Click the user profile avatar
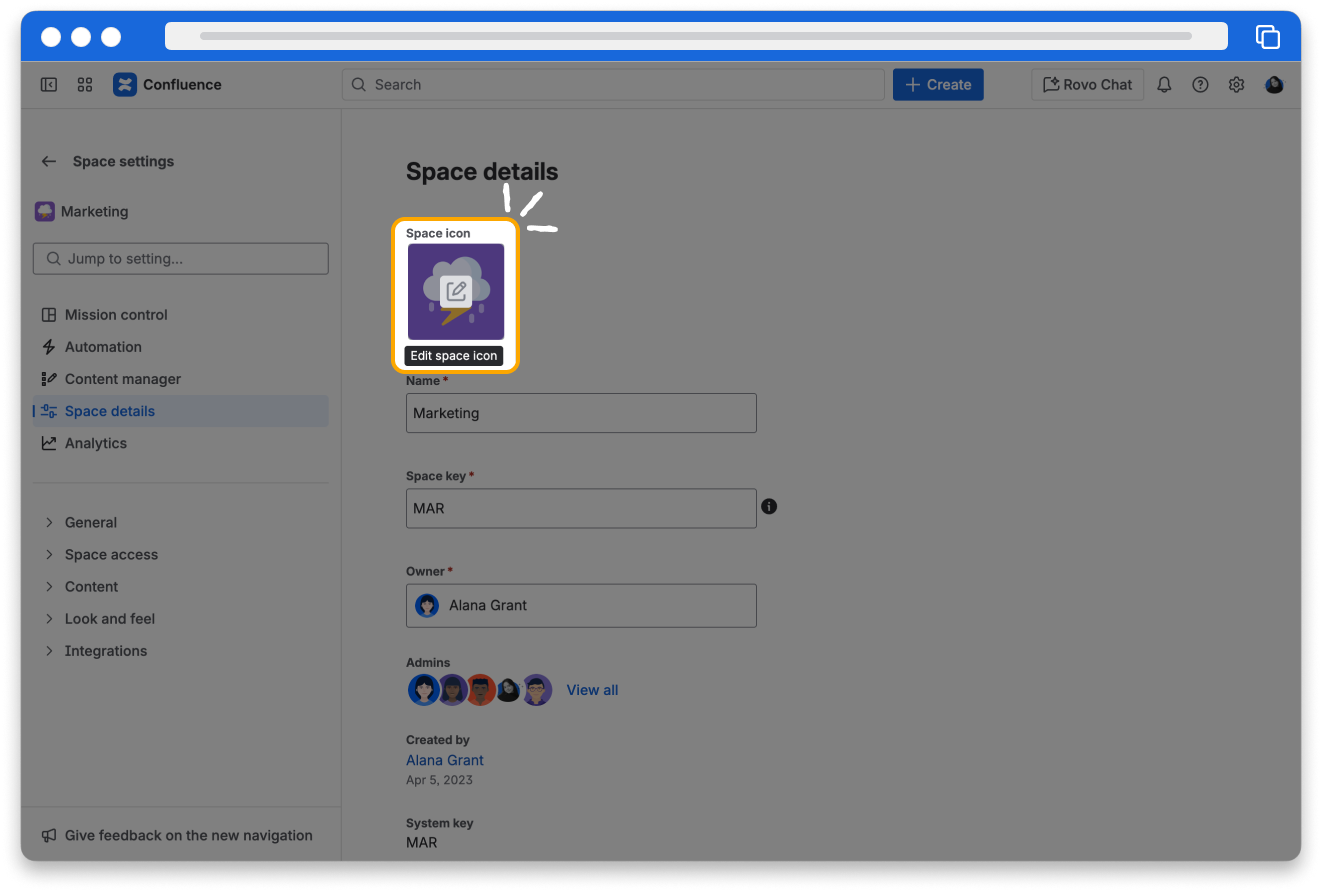Image resolution: width=1322 pixels, height=892 pixels. (x=1274, y=85)
